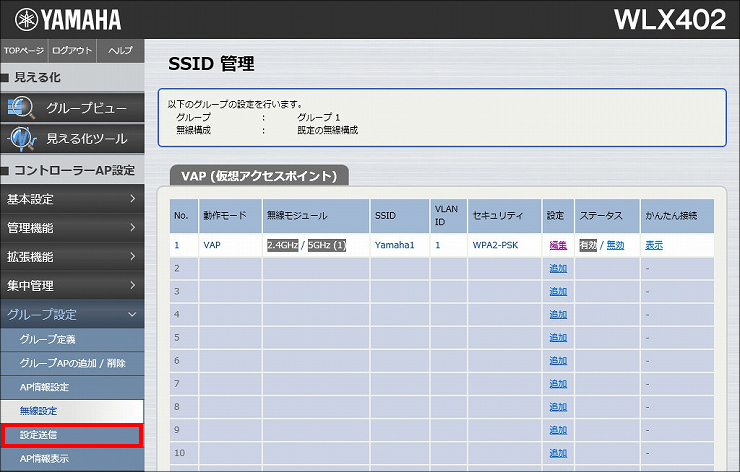The width and height of the screenshot is (740, 472).
Task: Click 無効 status link for Yamaha1
Action: 615,245
